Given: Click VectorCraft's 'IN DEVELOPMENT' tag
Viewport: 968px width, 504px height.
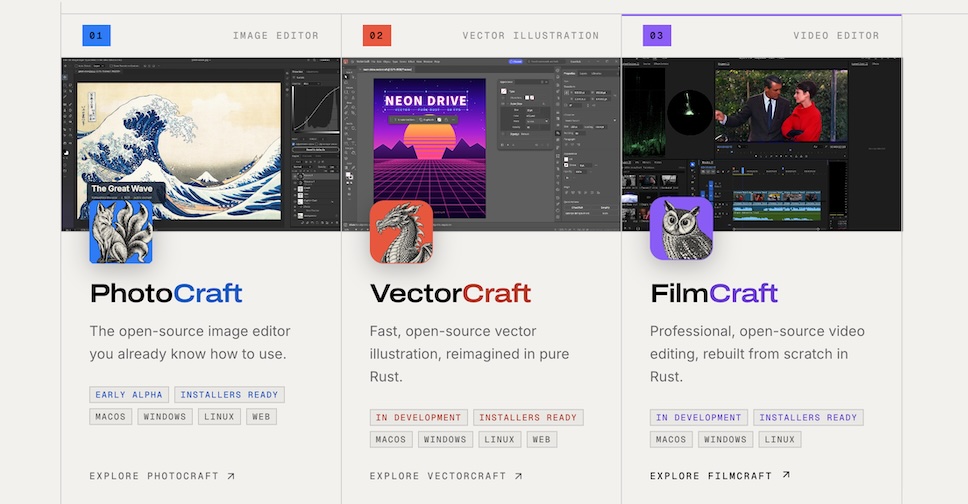Looking at the screenshot, I should point(419,418).
